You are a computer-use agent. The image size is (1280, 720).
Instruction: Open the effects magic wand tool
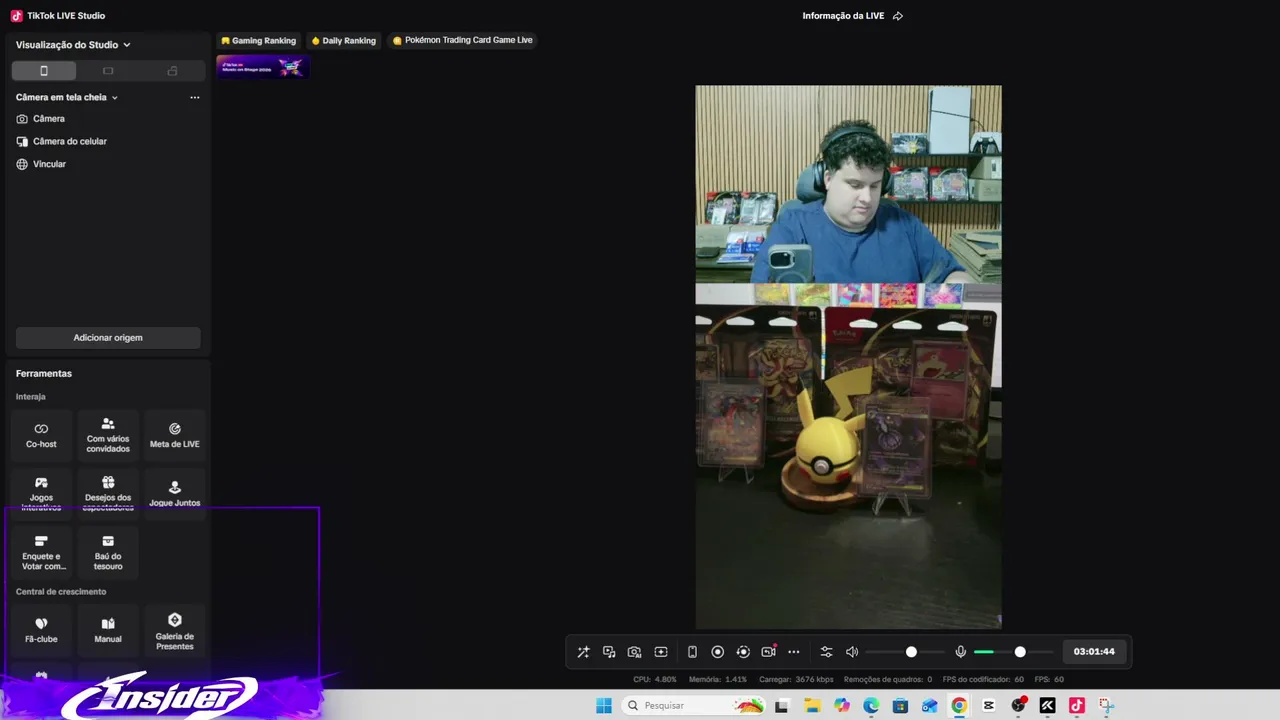point(583,652)
